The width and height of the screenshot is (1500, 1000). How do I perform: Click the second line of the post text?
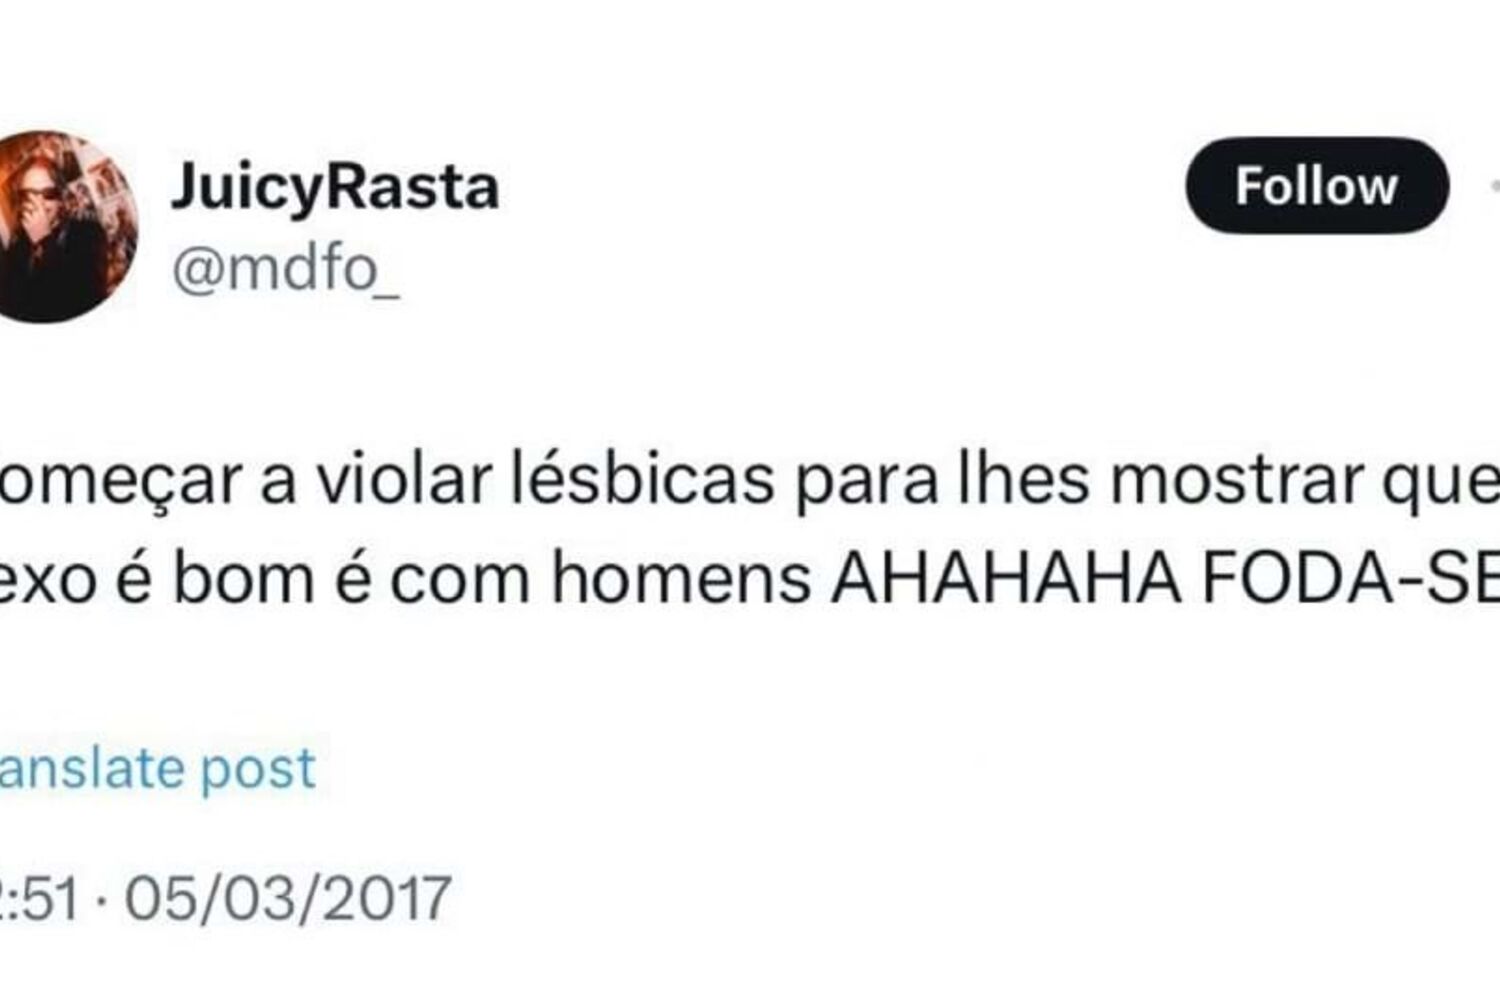750,579
